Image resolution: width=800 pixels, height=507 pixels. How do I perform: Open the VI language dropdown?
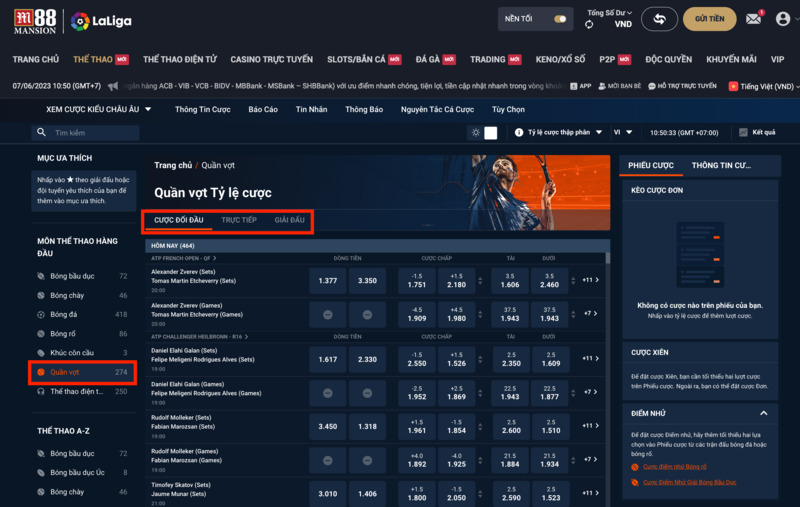tap(622, 132)
